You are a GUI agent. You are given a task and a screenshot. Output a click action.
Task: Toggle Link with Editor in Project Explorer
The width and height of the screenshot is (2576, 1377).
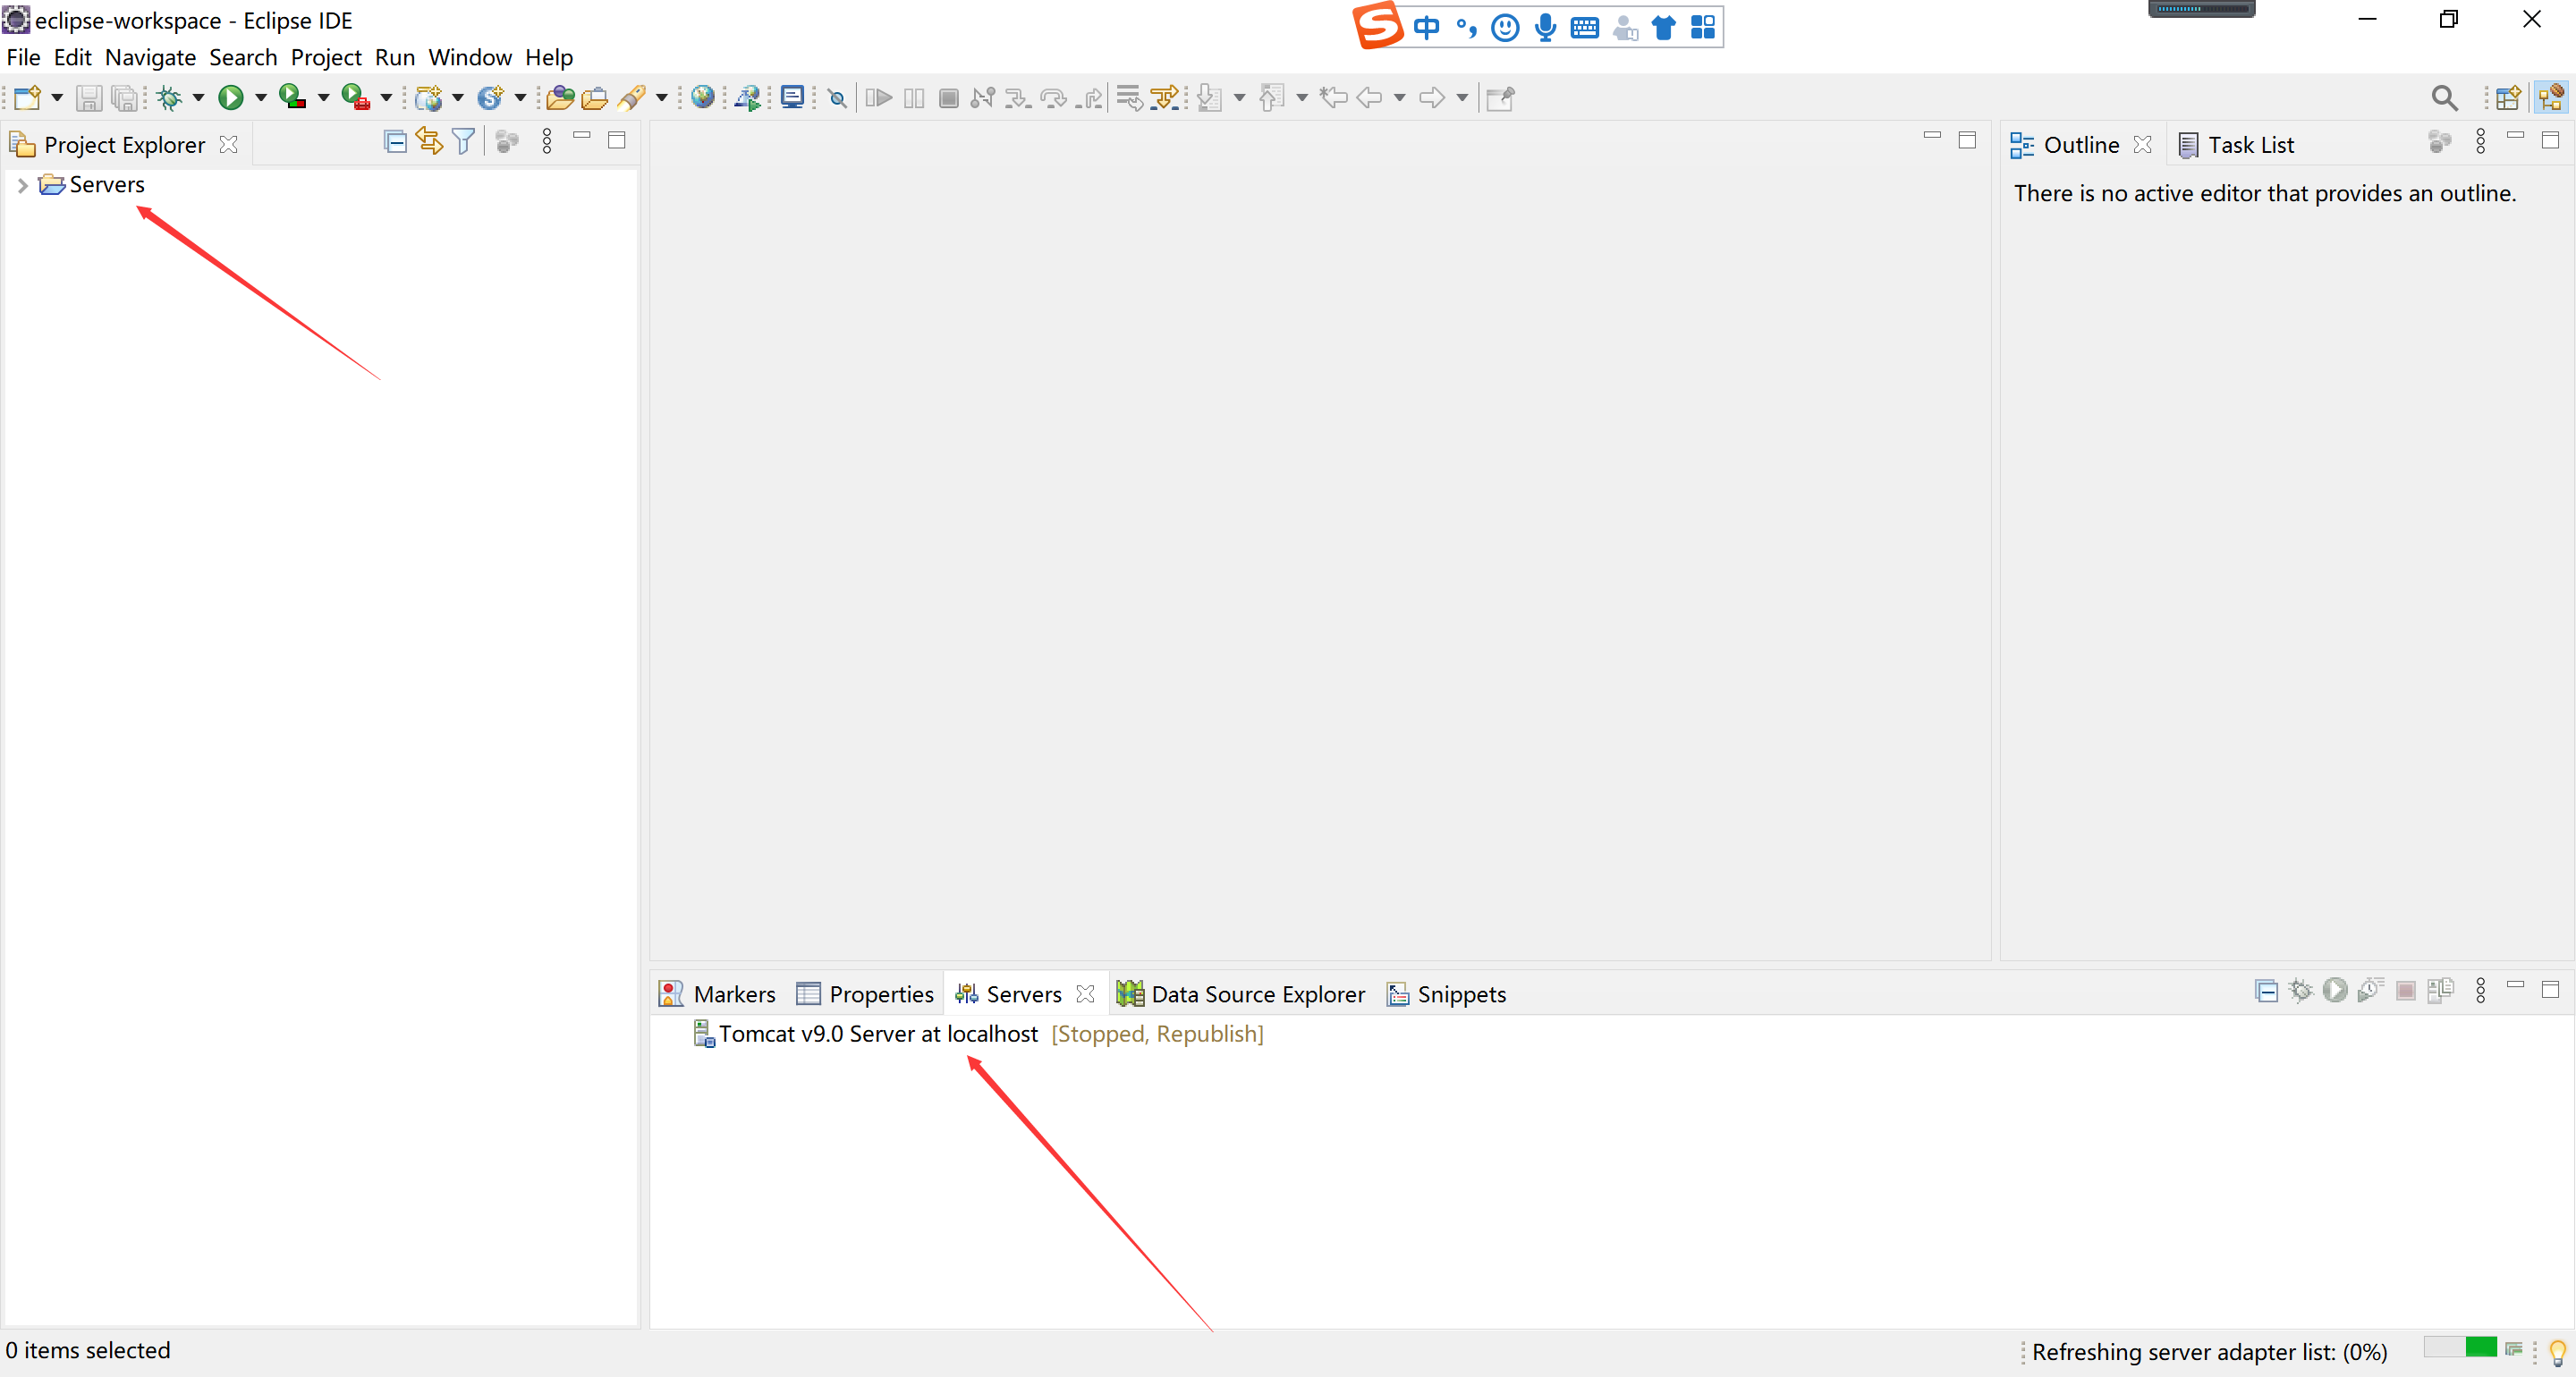[x=428, y=141]
